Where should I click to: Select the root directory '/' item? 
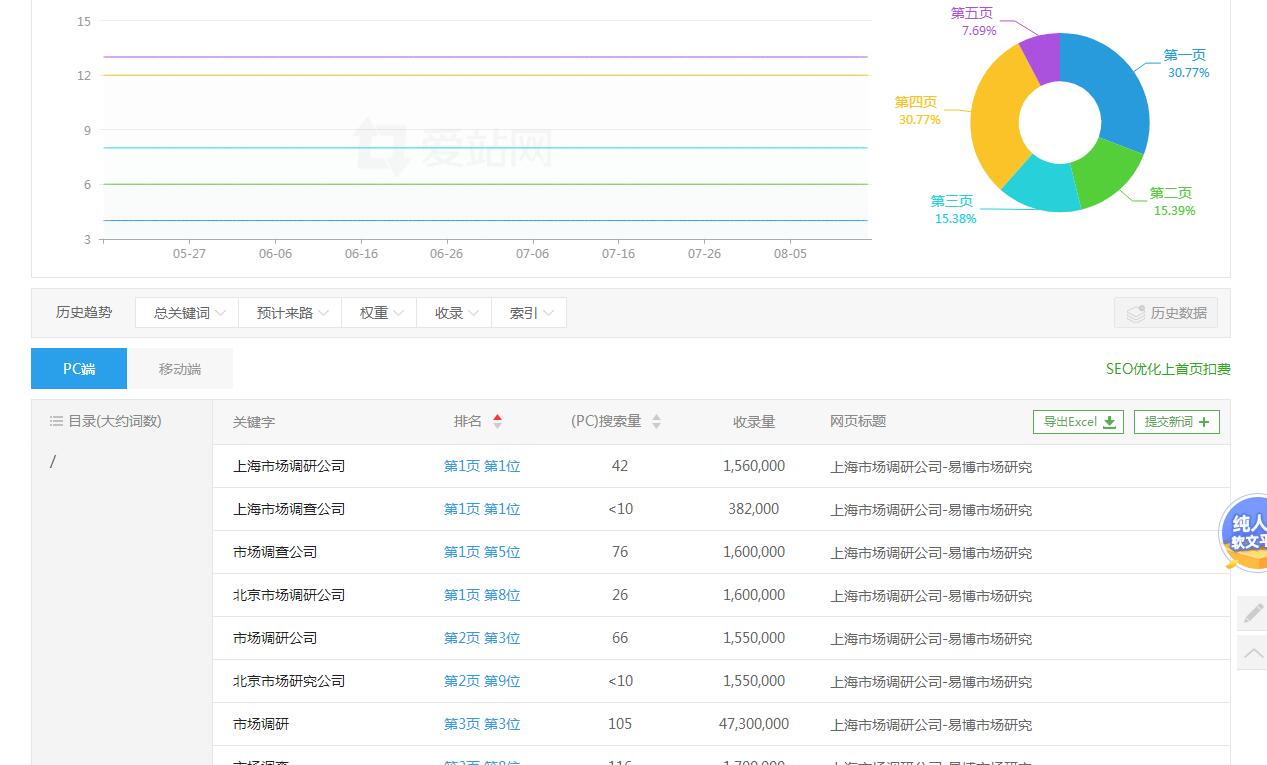pos(53,462)
